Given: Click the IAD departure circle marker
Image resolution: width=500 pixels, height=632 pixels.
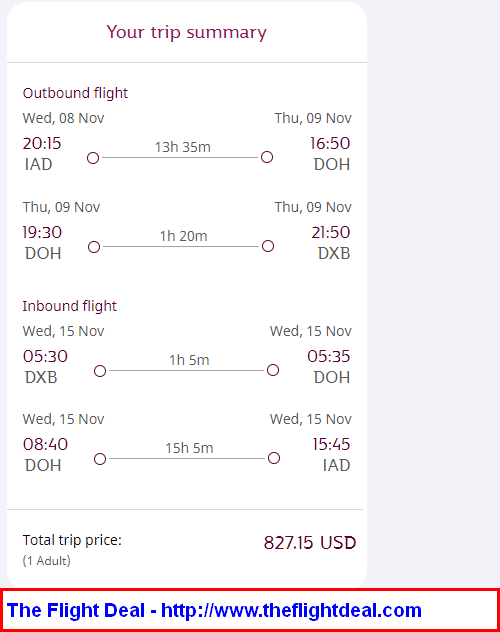Looking at the screenshot, I should 93,158.
